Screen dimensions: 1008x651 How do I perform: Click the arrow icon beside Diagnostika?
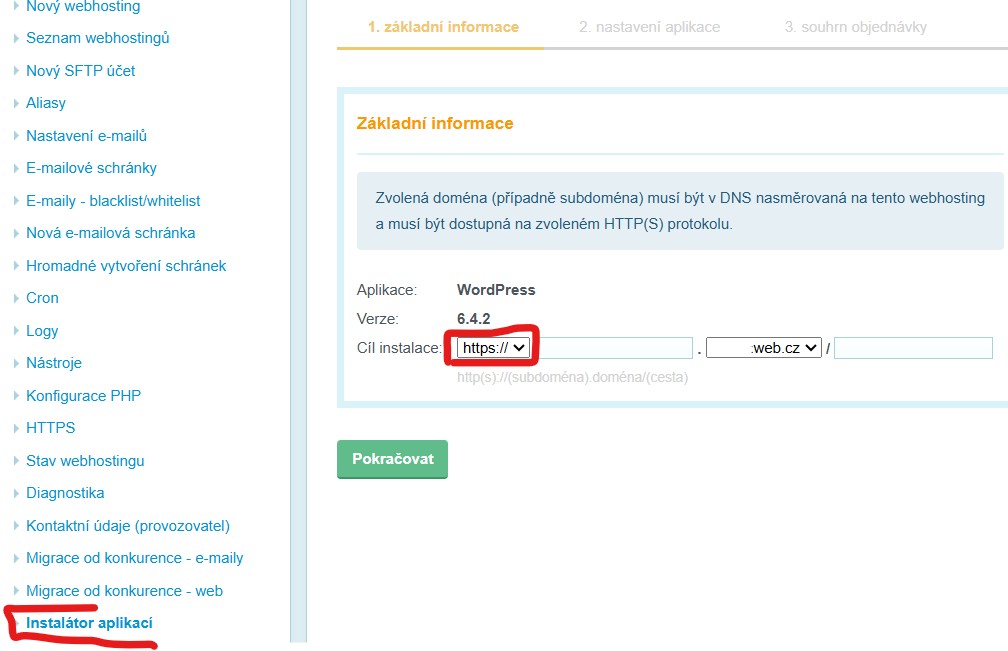(x=16, y=493)
